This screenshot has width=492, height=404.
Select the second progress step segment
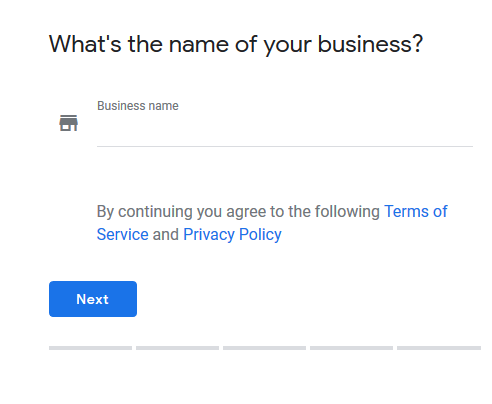pos(177,348)
